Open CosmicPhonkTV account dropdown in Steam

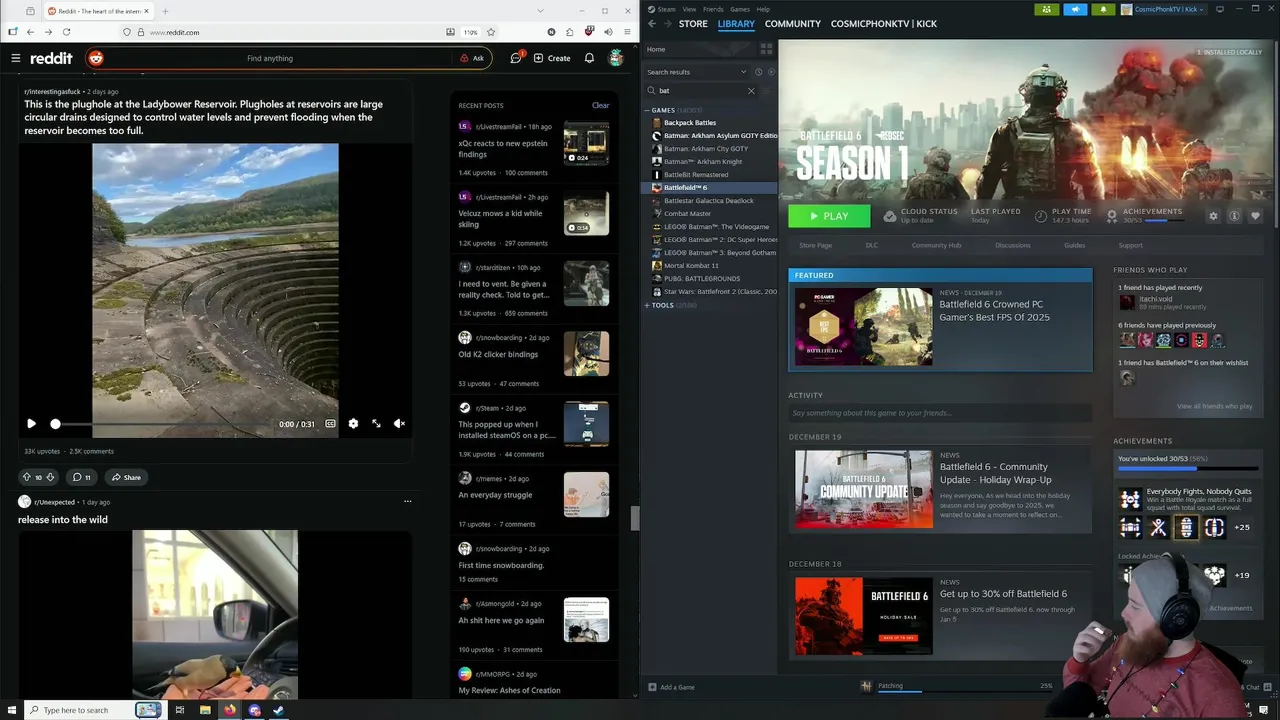(1164, 9)
